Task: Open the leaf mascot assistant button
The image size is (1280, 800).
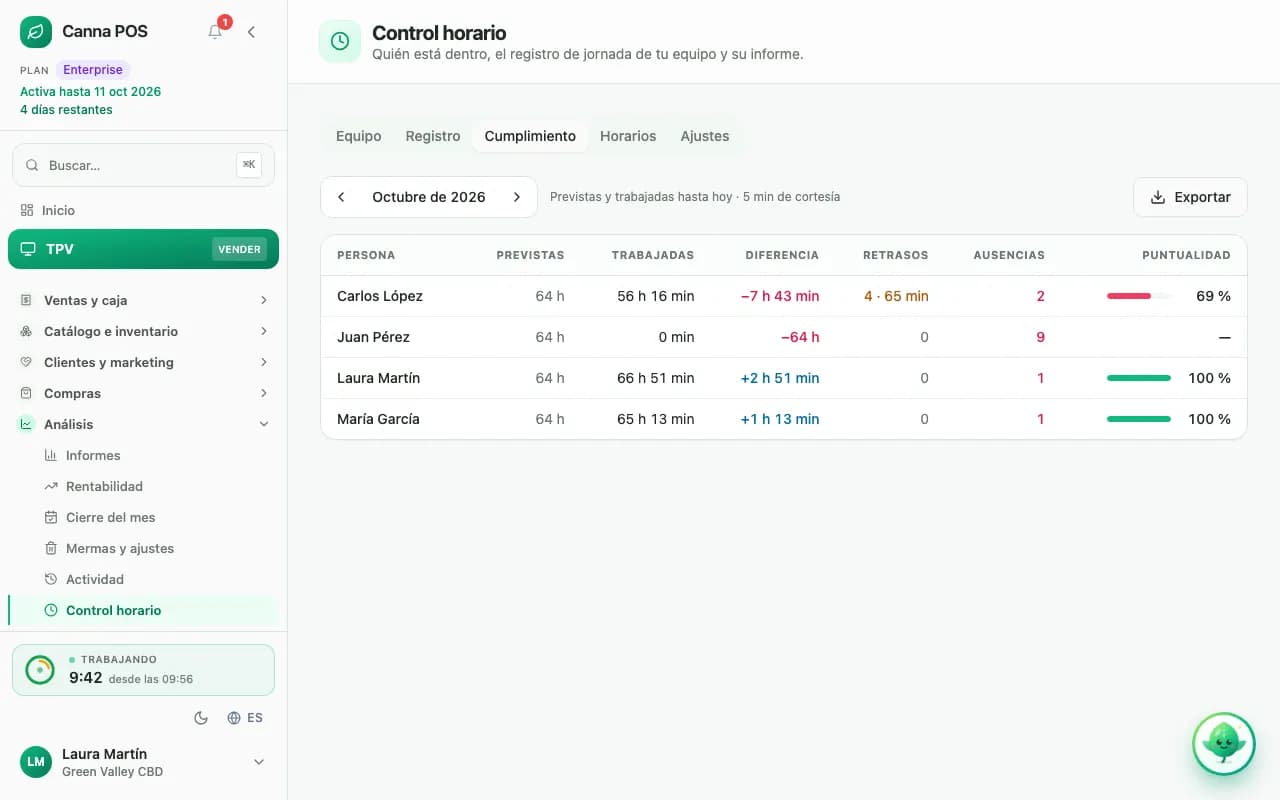Action: pyautogui.click(x=1223, y=744)
